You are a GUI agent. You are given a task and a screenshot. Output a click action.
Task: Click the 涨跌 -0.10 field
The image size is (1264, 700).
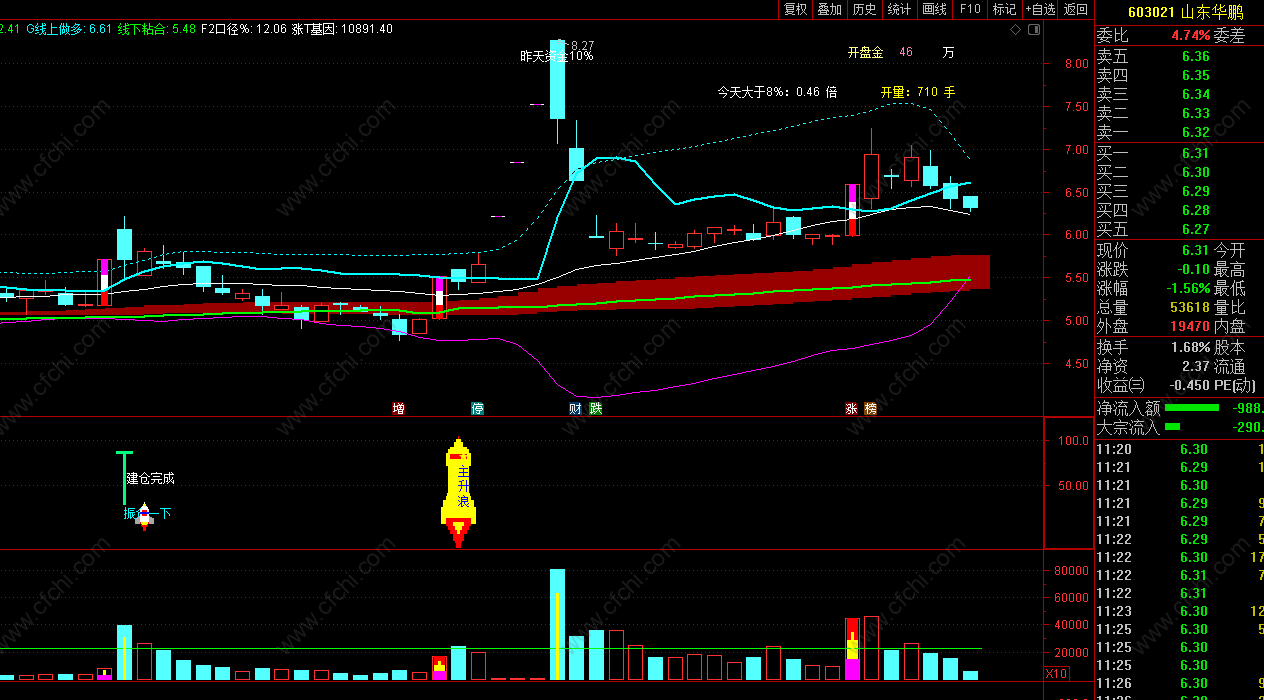[1153, 269]
